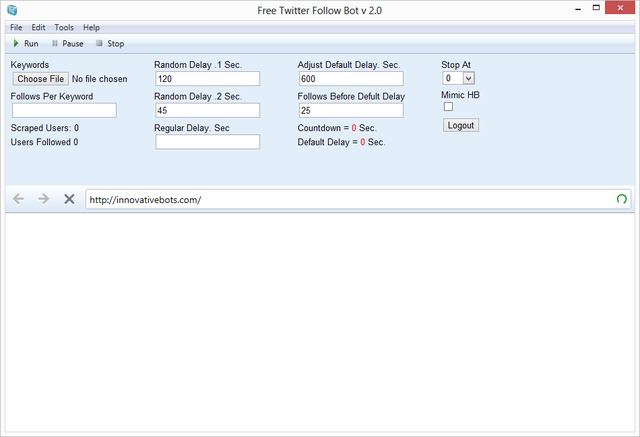Screen dimensions: 640x437
Task: Focus the Follows Per Keyword field
Action: (x=64, y=110)
